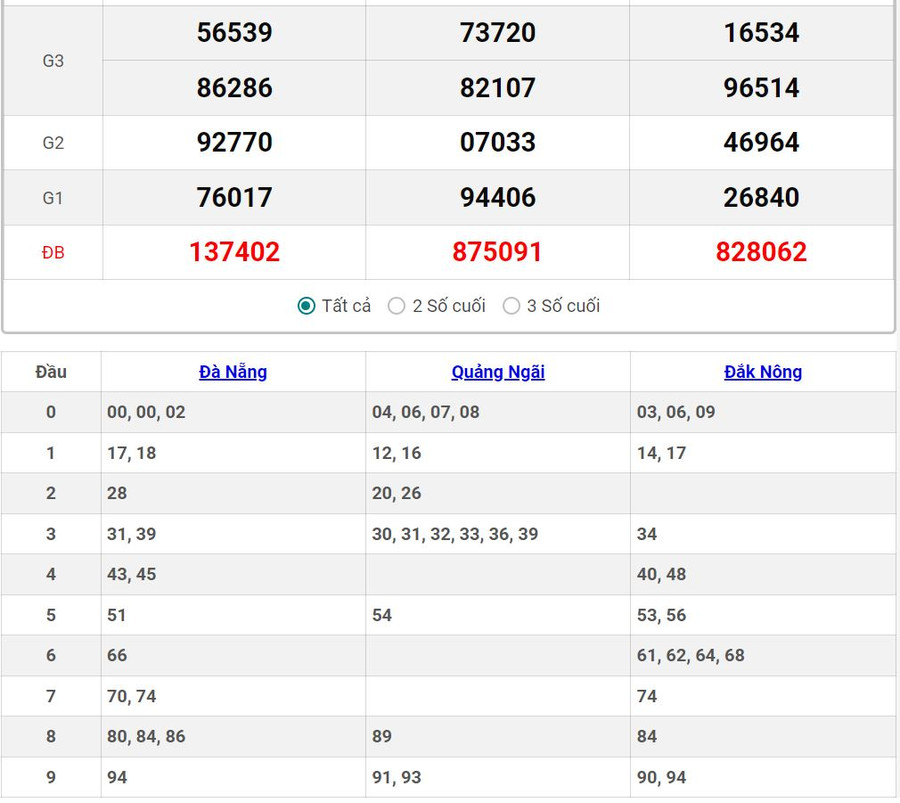This screenshot has height=803, width=900.
Task: Click the cell showing 00, 00, 02
Action: [146, 412]
